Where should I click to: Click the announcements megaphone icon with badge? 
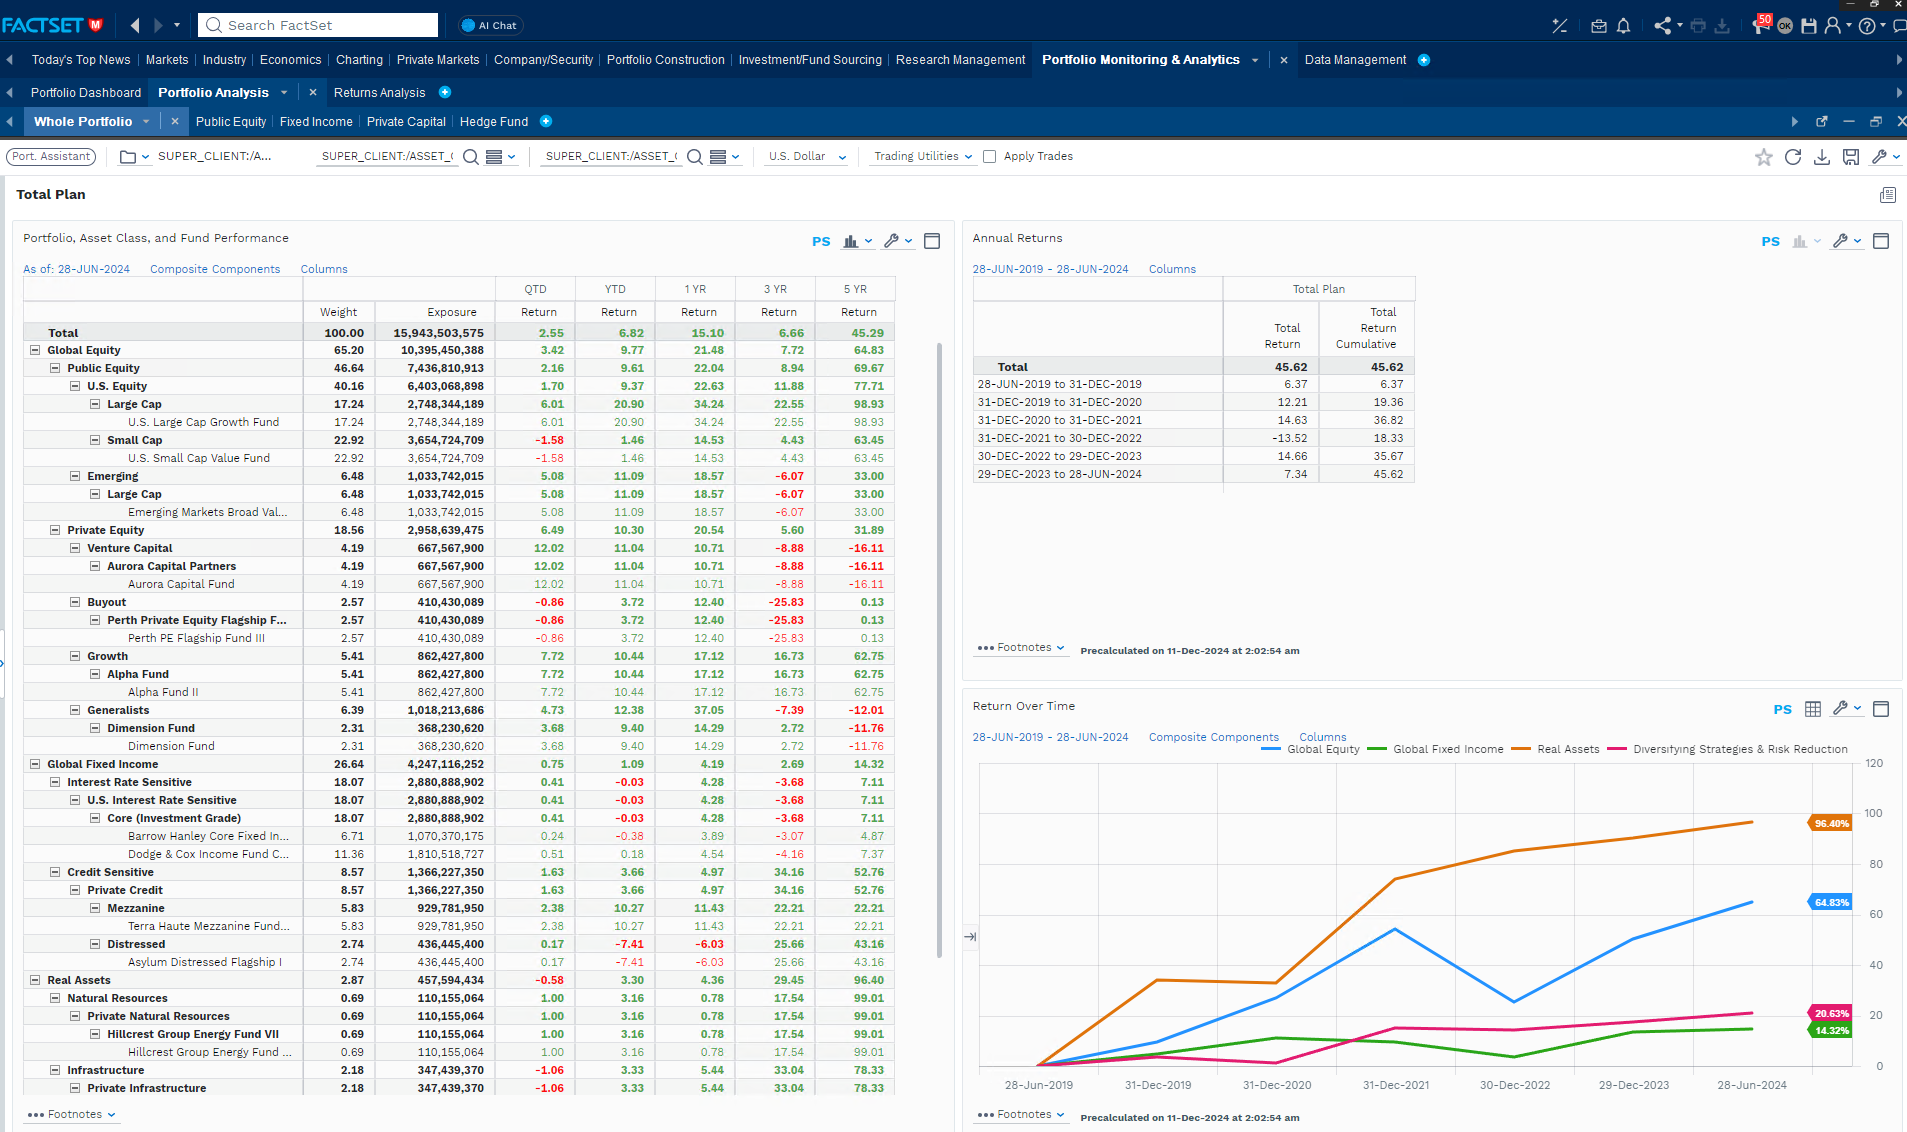pyautogui.click(x=1761, y=25)
